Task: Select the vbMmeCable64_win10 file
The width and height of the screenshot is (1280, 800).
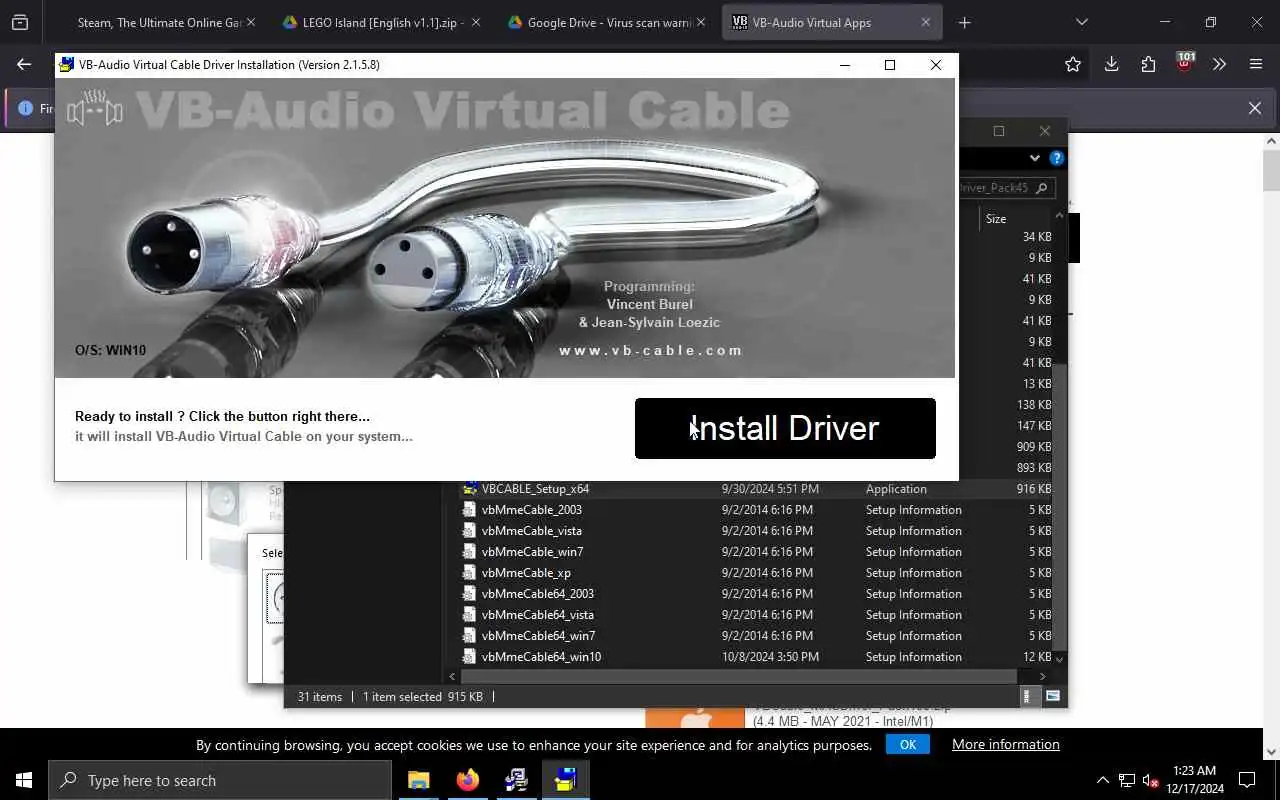Action: tap(756, 657)
